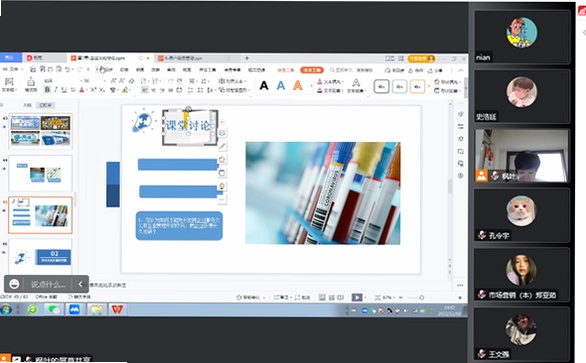
Task: Toggle italic text formatting
Action: (56, 90)
